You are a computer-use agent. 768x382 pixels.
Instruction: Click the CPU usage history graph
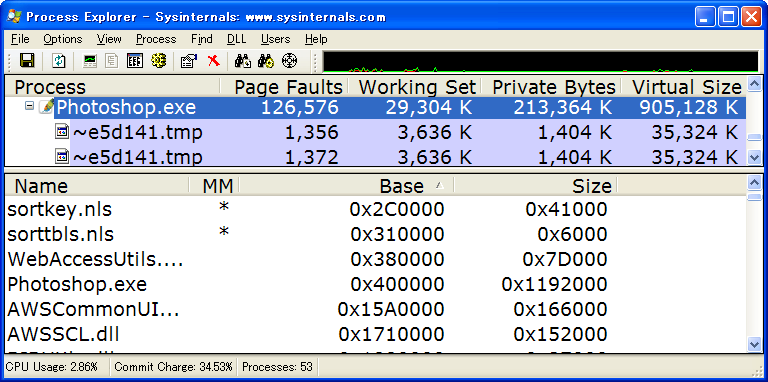540,62
